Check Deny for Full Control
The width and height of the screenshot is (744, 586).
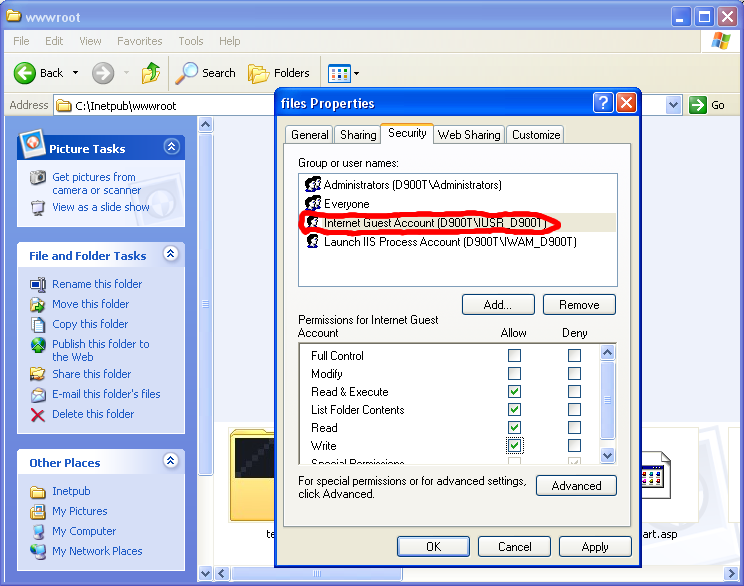(574, 355)
